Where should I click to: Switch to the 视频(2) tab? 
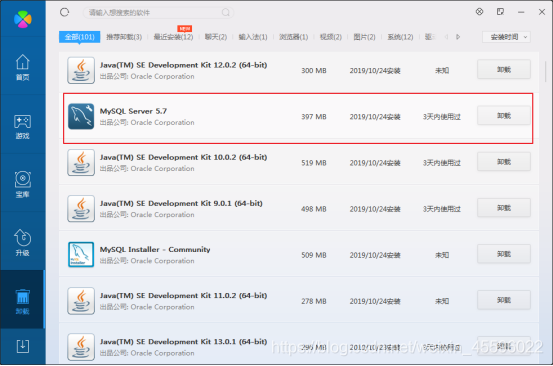pyautogui.click(x=331, y=37)
